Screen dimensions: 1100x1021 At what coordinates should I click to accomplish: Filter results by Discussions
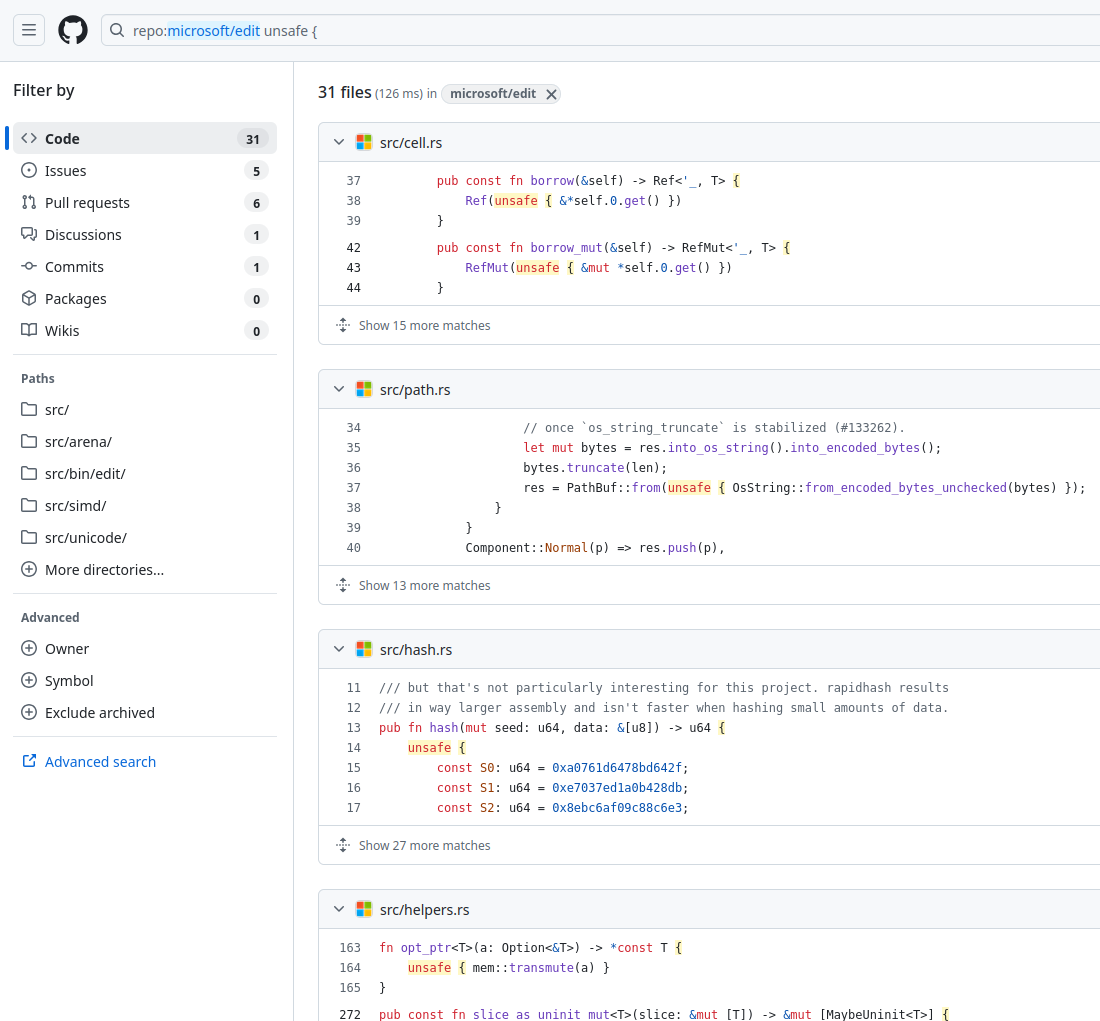[x=145, y=234]
